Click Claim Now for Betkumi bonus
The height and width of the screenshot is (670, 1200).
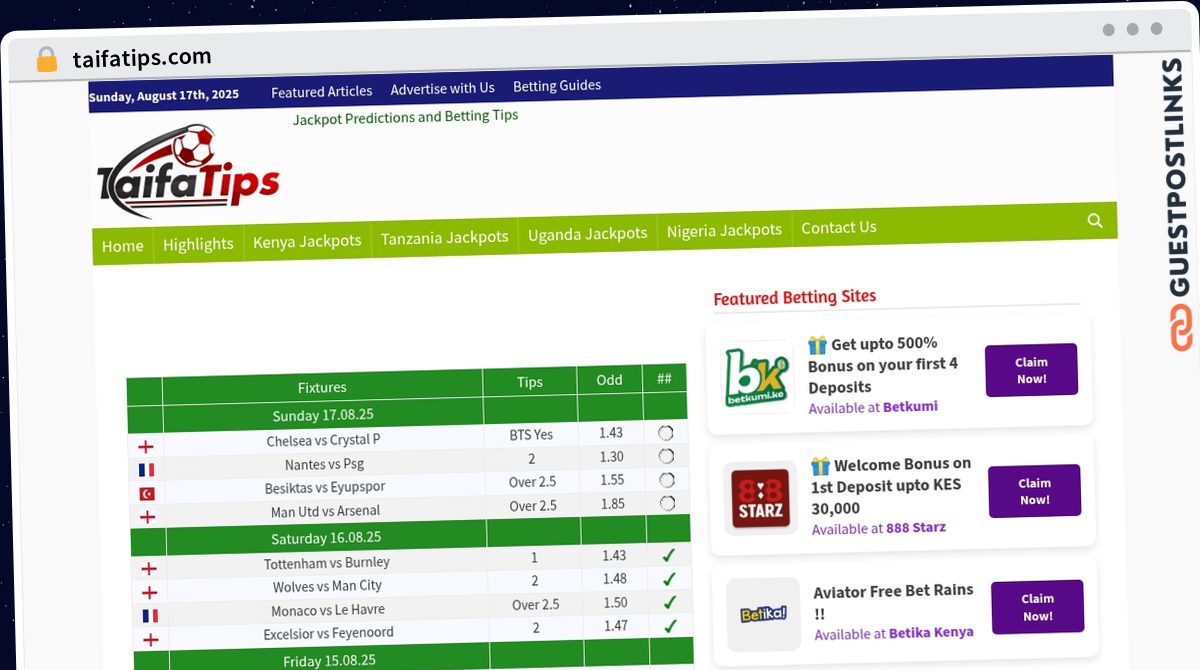click(1031, 370)
